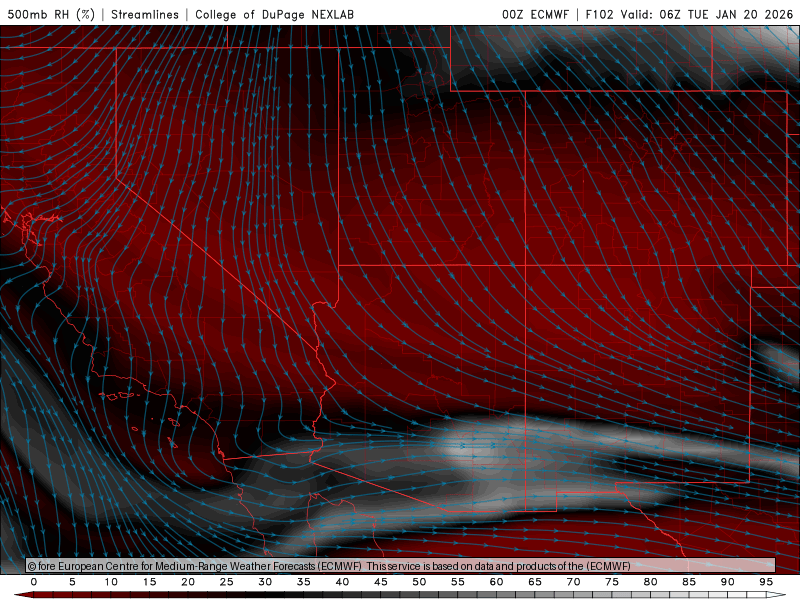Click the colorbar label '65'
Viewport: 800px width, 600px height.
(535, 582)
